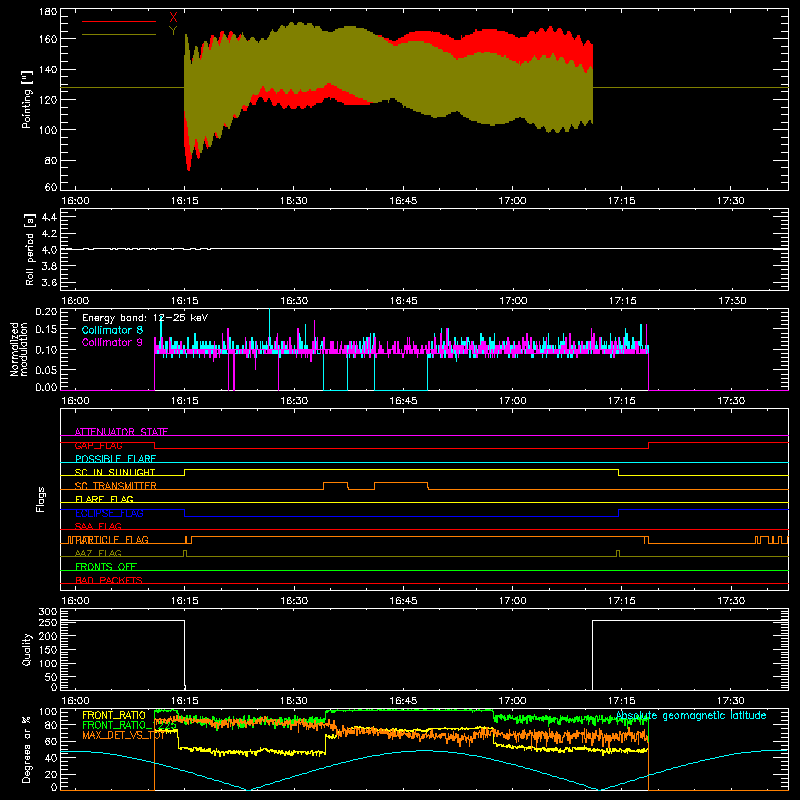Click the green 'FRONTS_OFF' label
This screenshot has width=800, height=800.
106,567
